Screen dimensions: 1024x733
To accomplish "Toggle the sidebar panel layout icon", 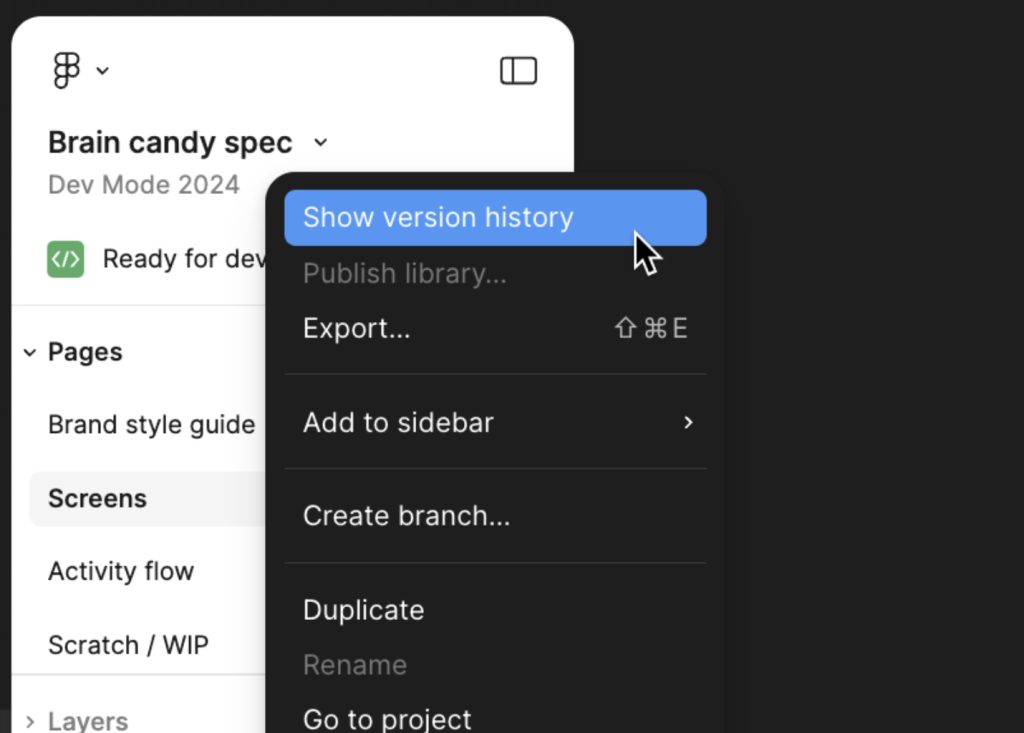I will [x=519, y=71].
